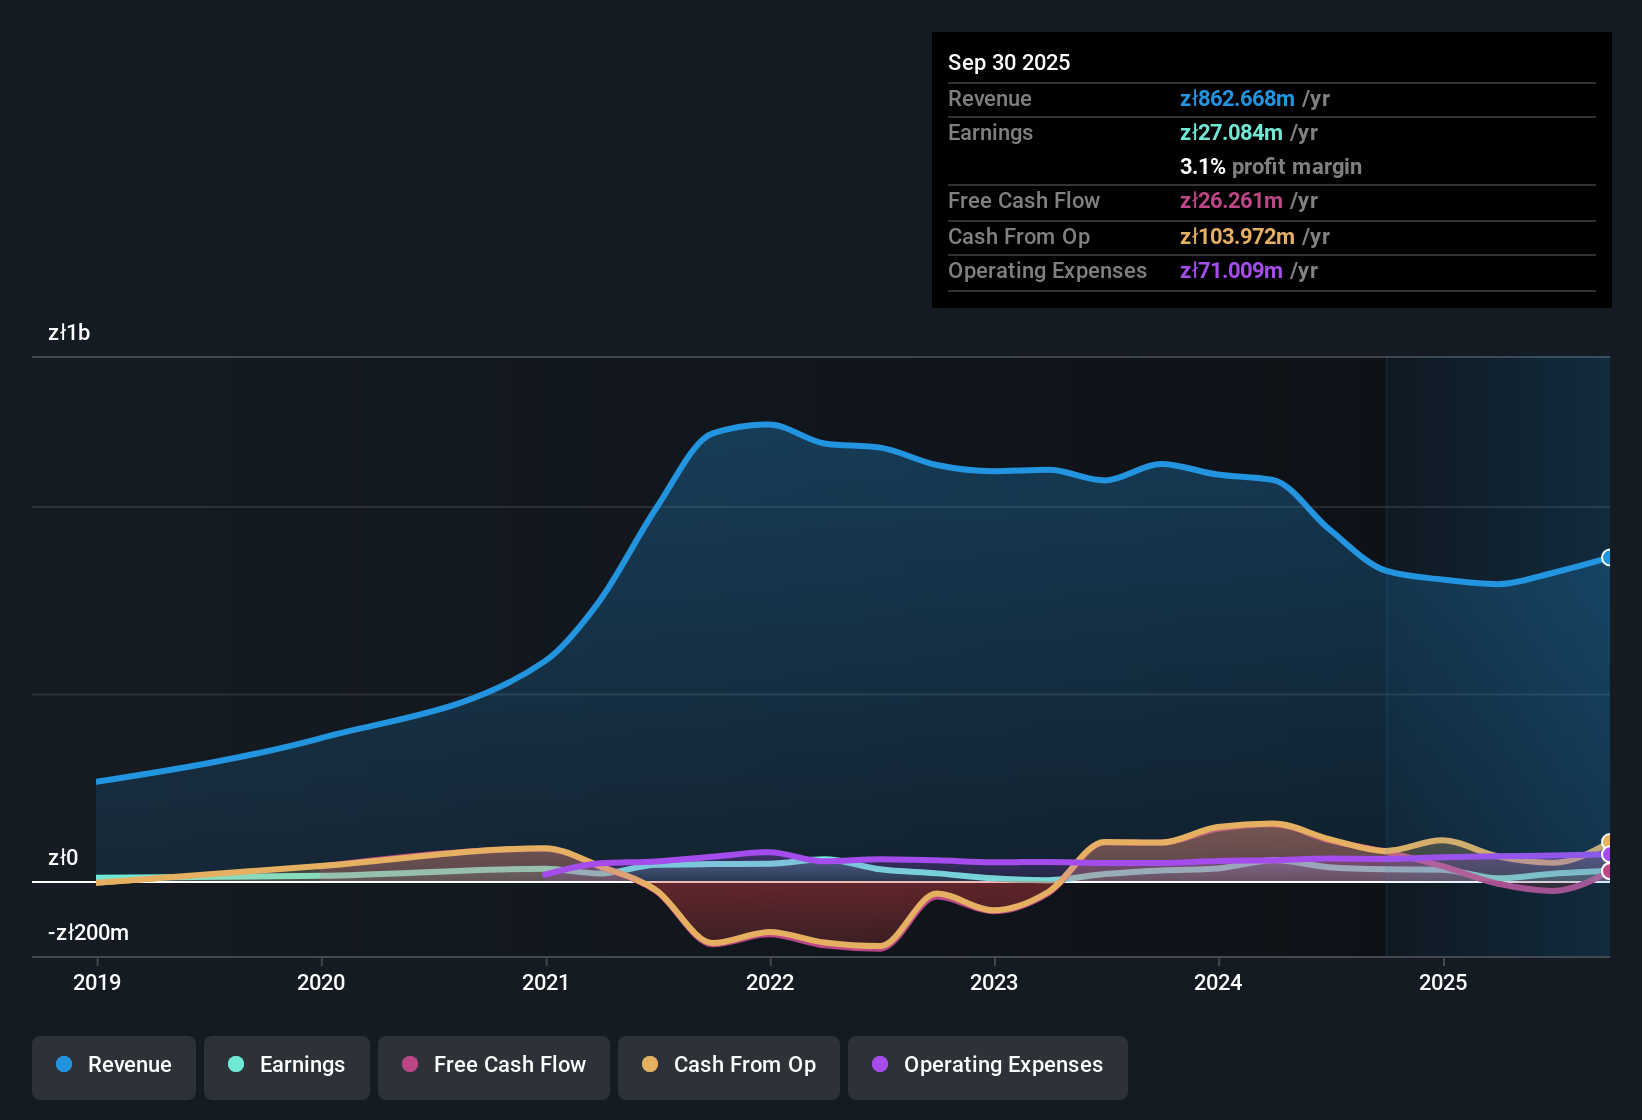1642x1120 pixels.
Task: Select the Free Cash Flow endpoint marker
Action: click(1607, 872)
